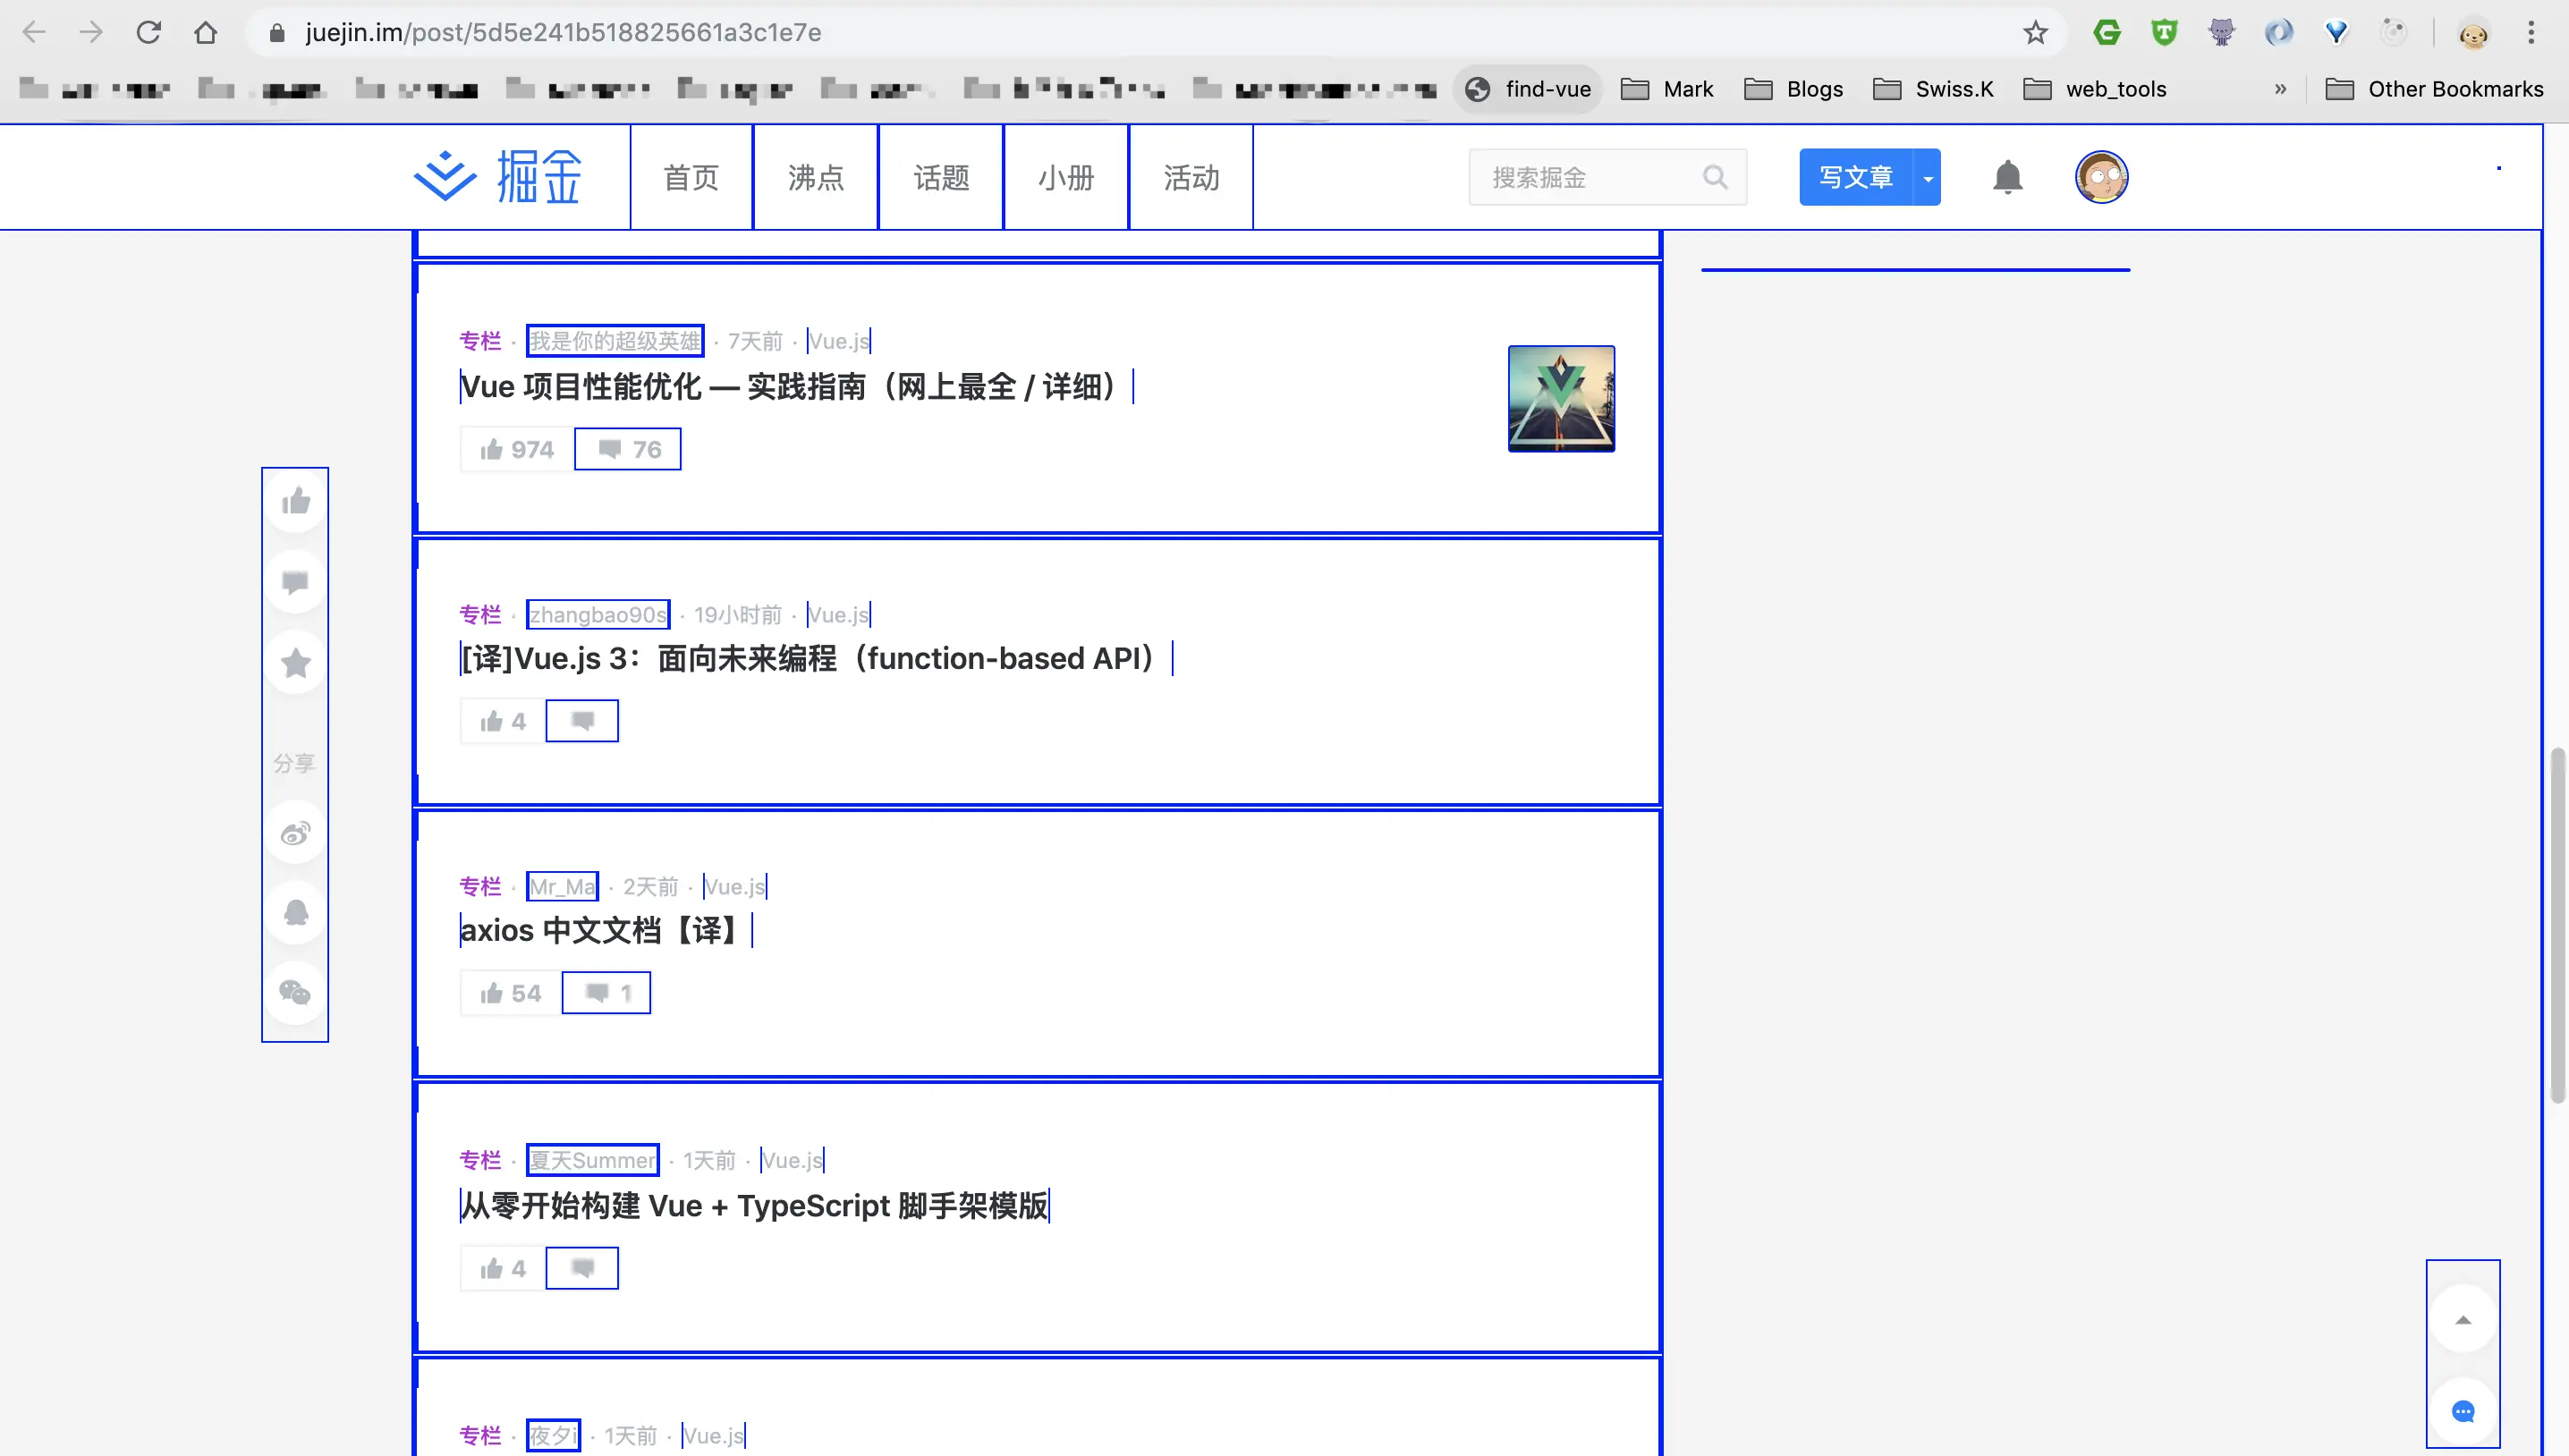2569x1456 pixels.
Task: Click the back-to-top arrow button
Action: (2463, 1320)
